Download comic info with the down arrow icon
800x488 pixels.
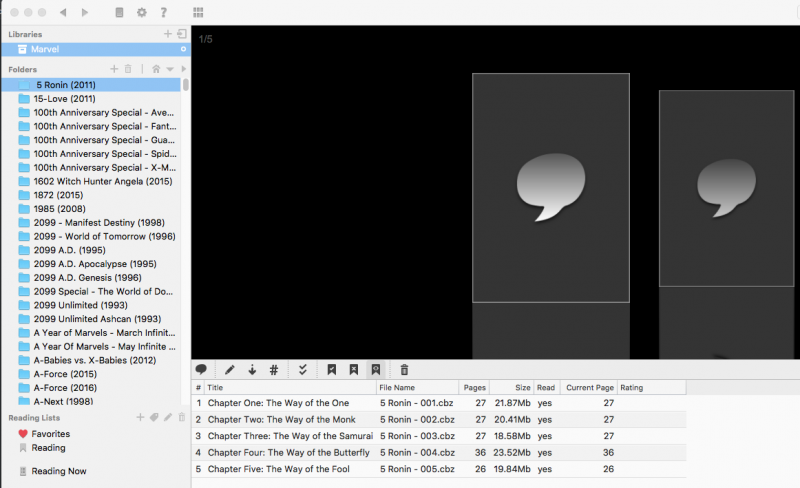(252, 370)
